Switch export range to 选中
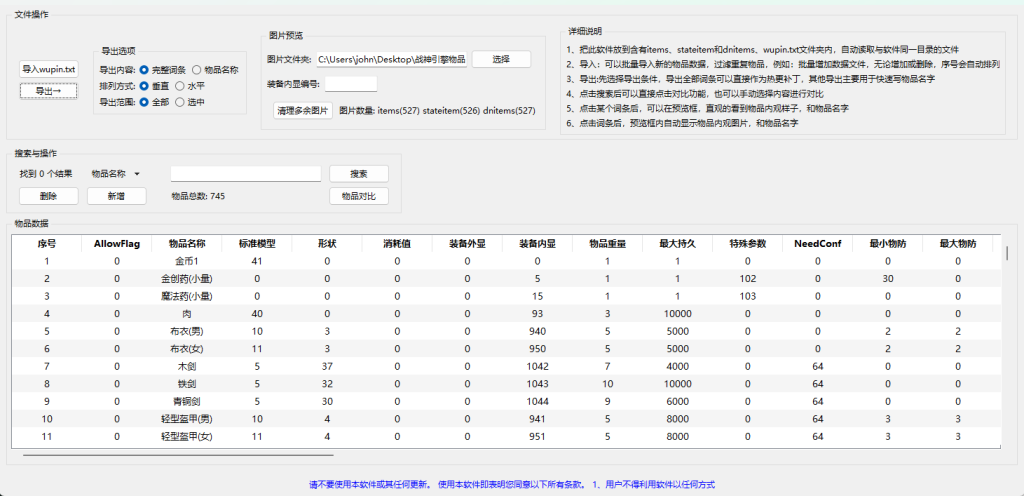Screen dimensions: 1024x496 tap(180, 102)
